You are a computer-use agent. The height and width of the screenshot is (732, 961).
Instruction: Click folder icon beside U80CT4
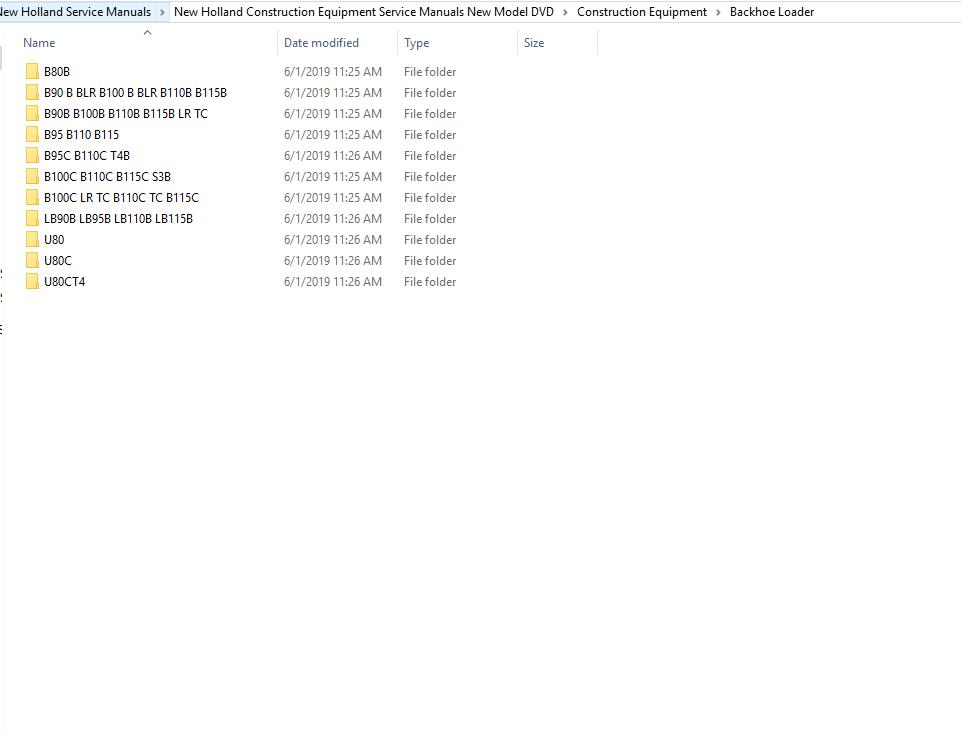click(x=32, y=281)
